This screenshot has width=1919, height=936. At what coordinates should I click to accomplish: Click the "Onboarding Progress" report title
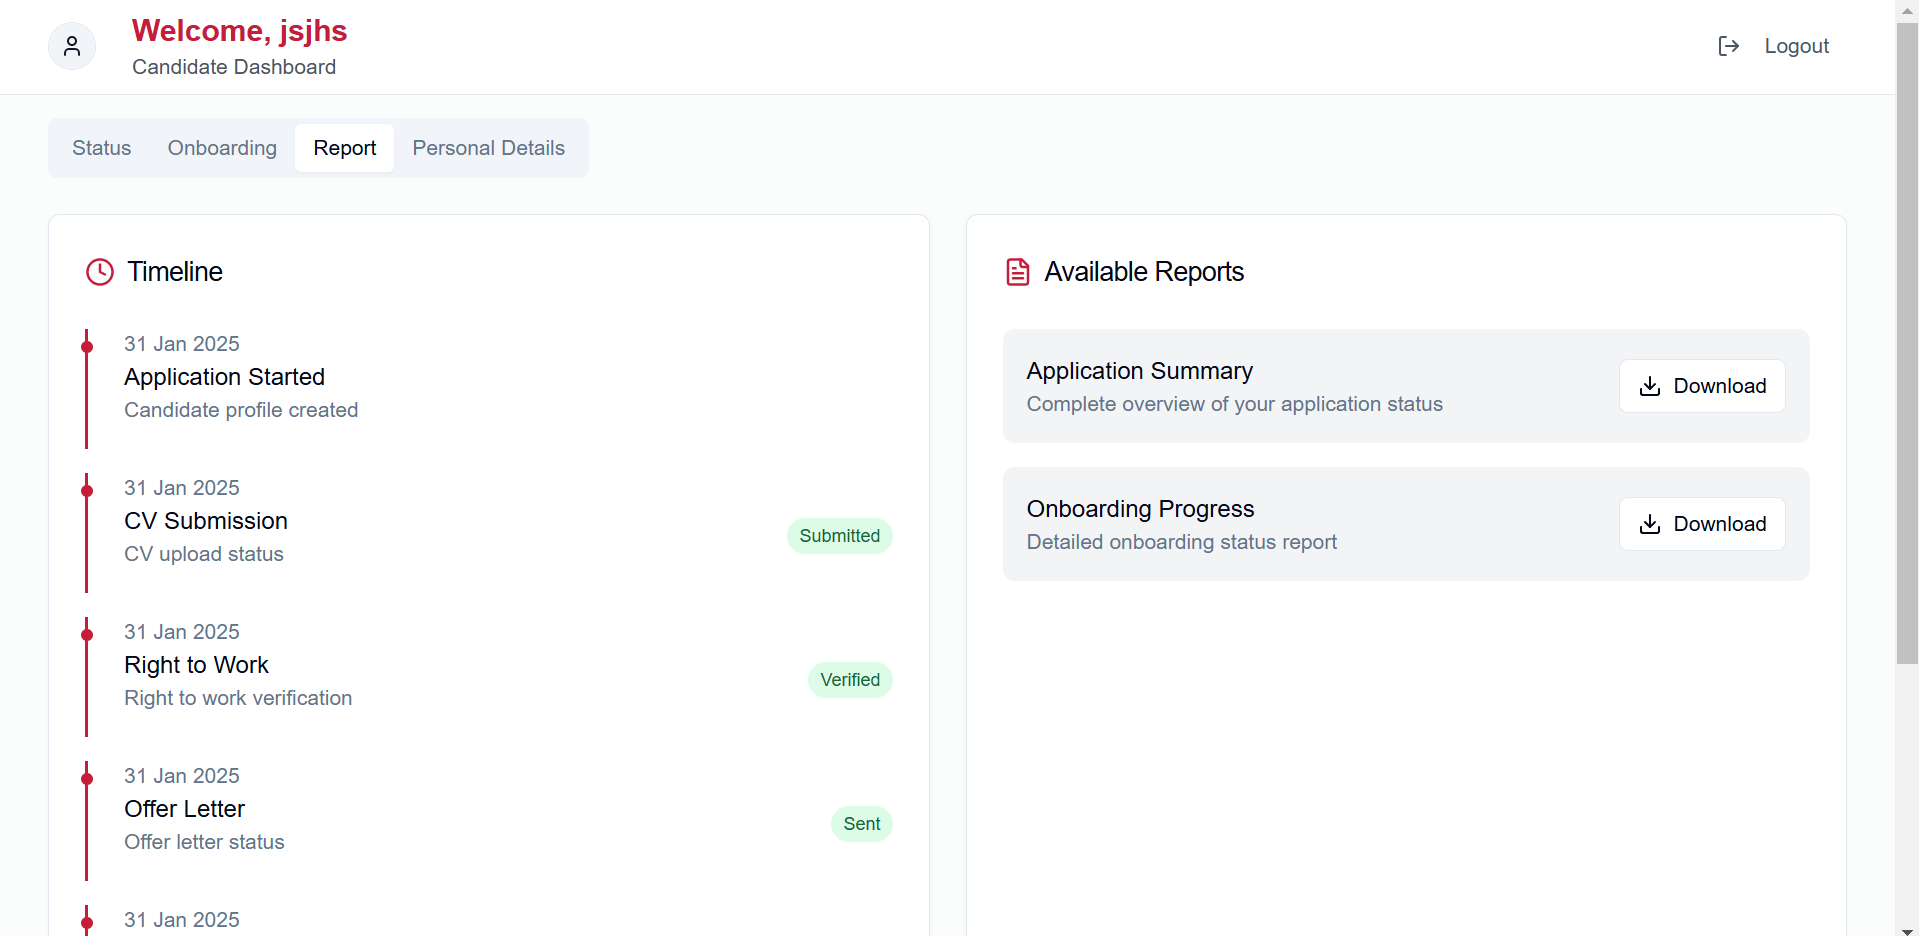[x=1140, y=509]
